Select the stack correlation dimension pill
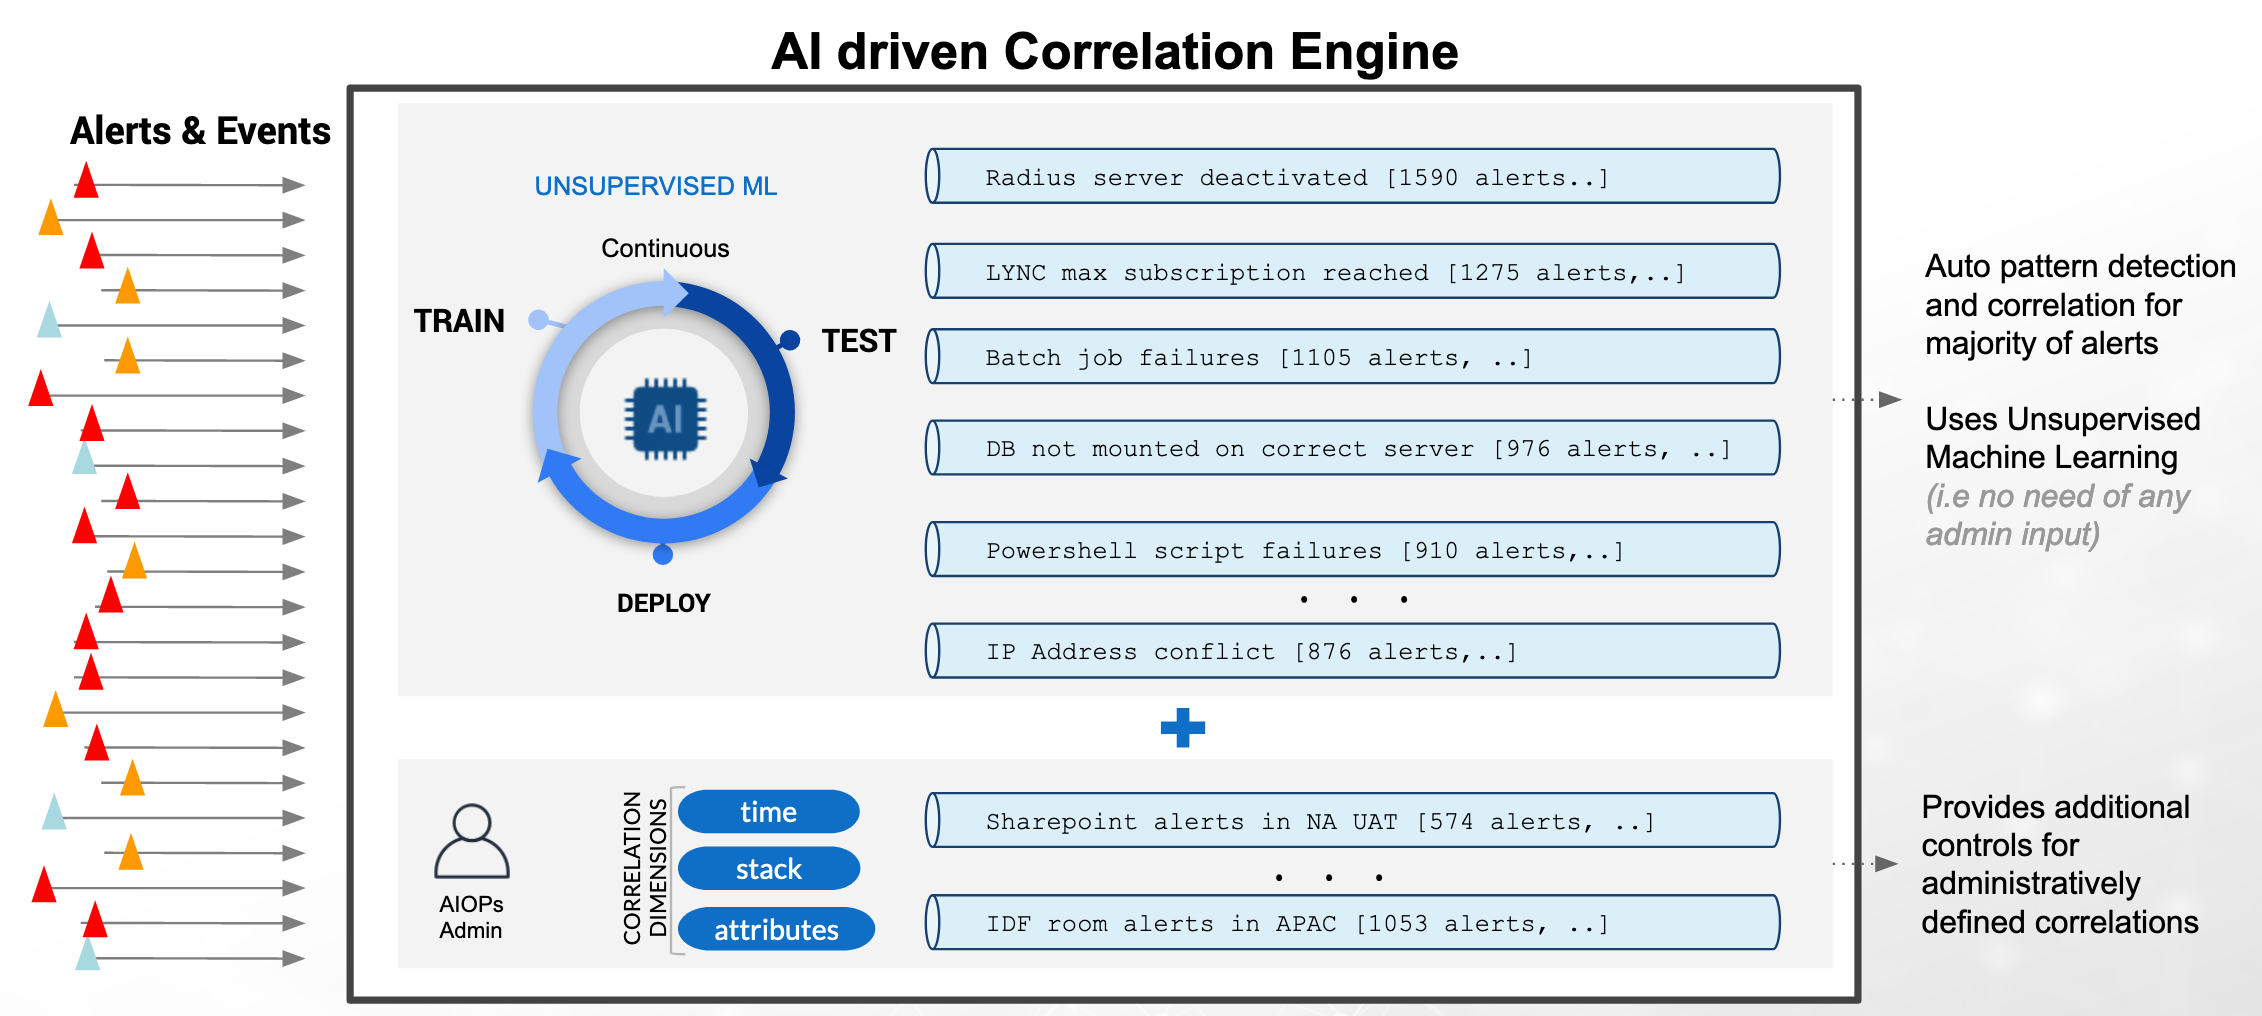 point(768,869)
